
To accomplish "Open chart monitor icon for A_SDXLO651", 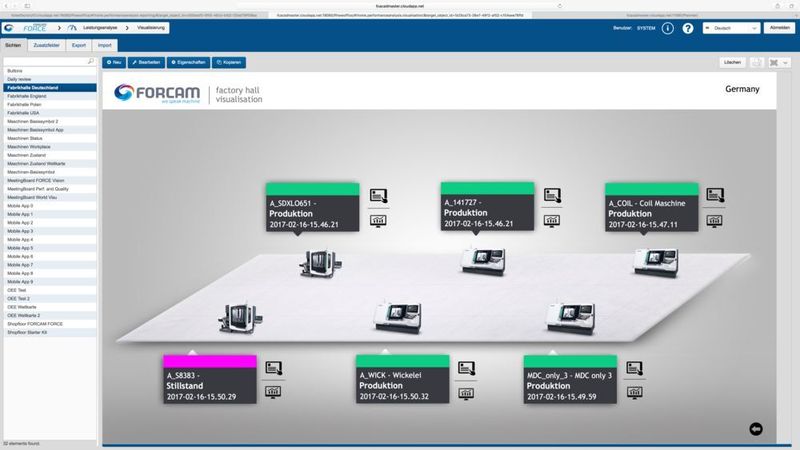I will tap(378, 221).
